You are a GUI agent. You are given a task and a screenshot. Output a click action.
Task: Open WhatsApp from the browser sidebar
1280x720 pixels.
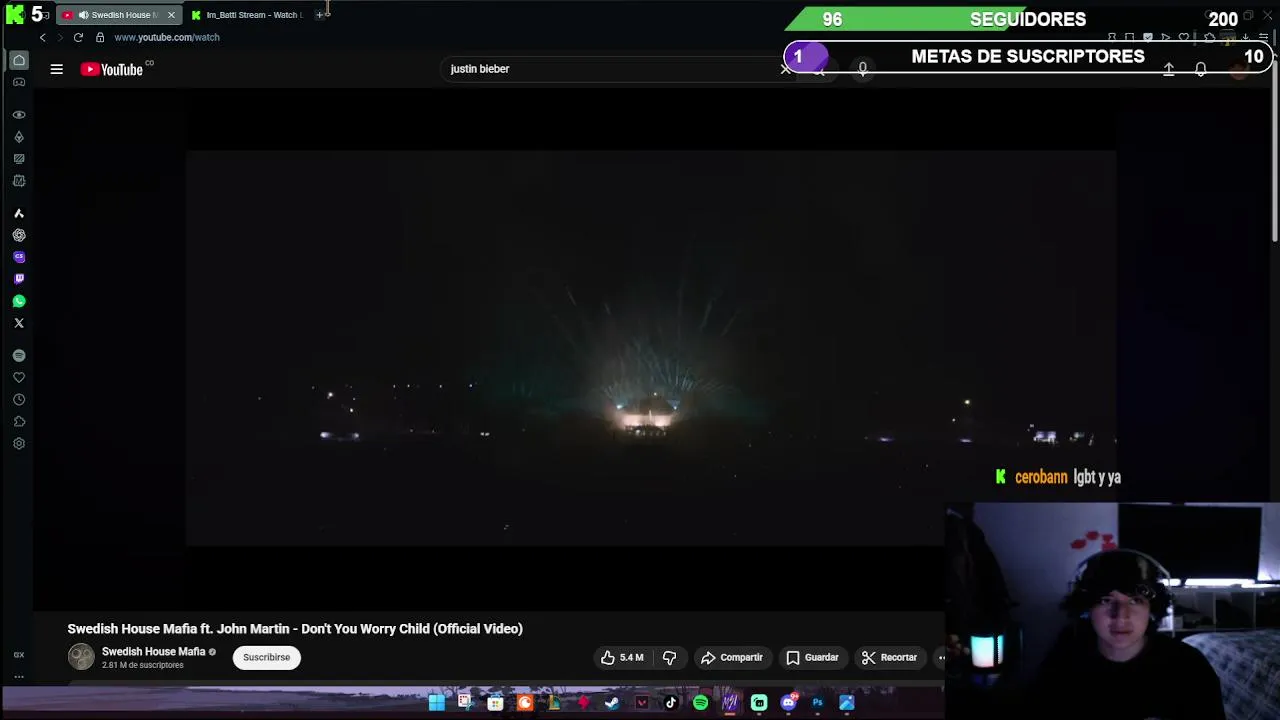click(x=19, y=301)
